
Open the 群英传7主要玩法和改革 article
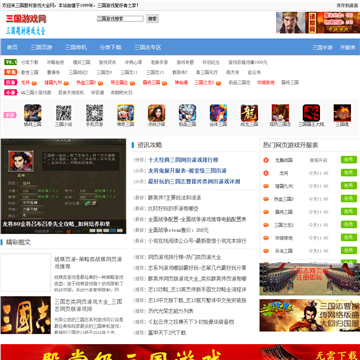click(175, 198)
